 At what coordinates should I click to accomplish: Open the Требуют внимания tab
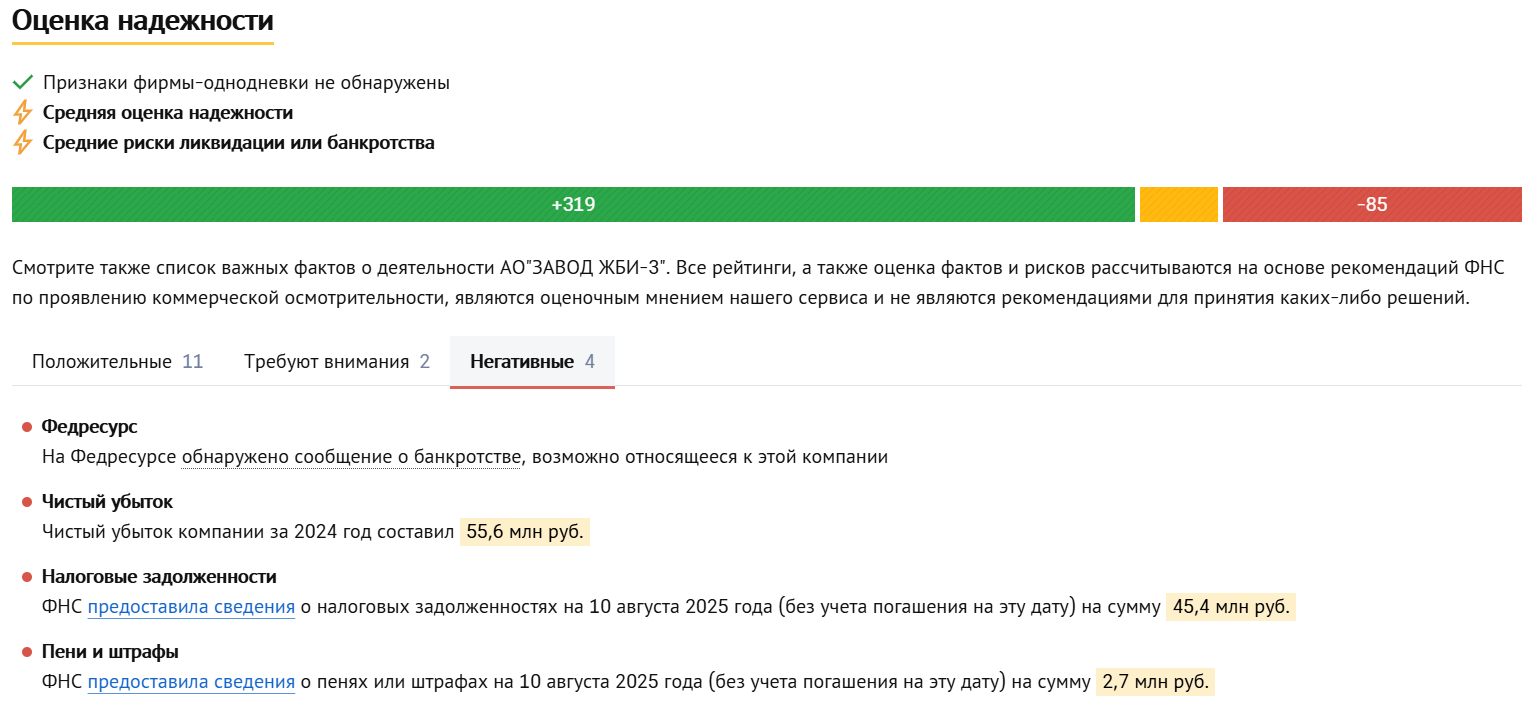click(x=337, y=361)
